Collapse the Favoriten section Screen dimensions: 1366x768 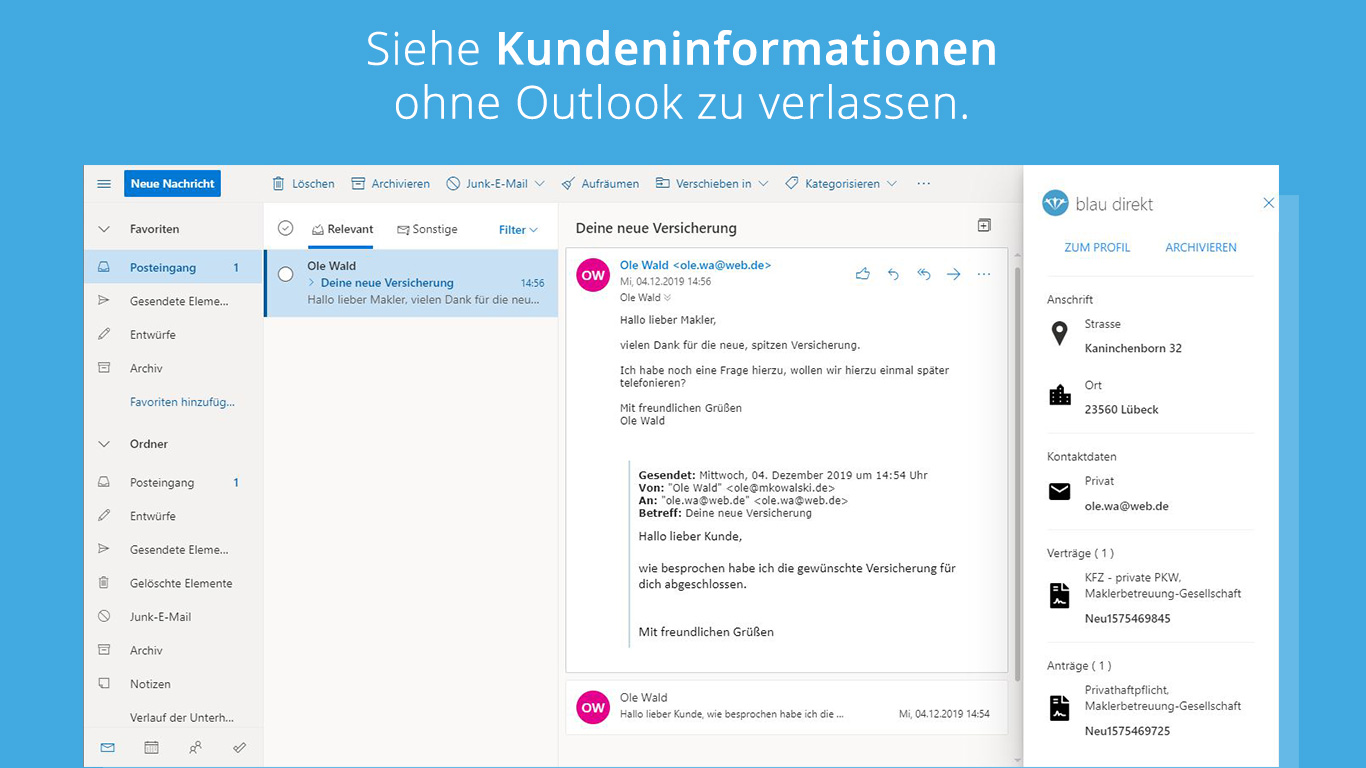(104, 229)
